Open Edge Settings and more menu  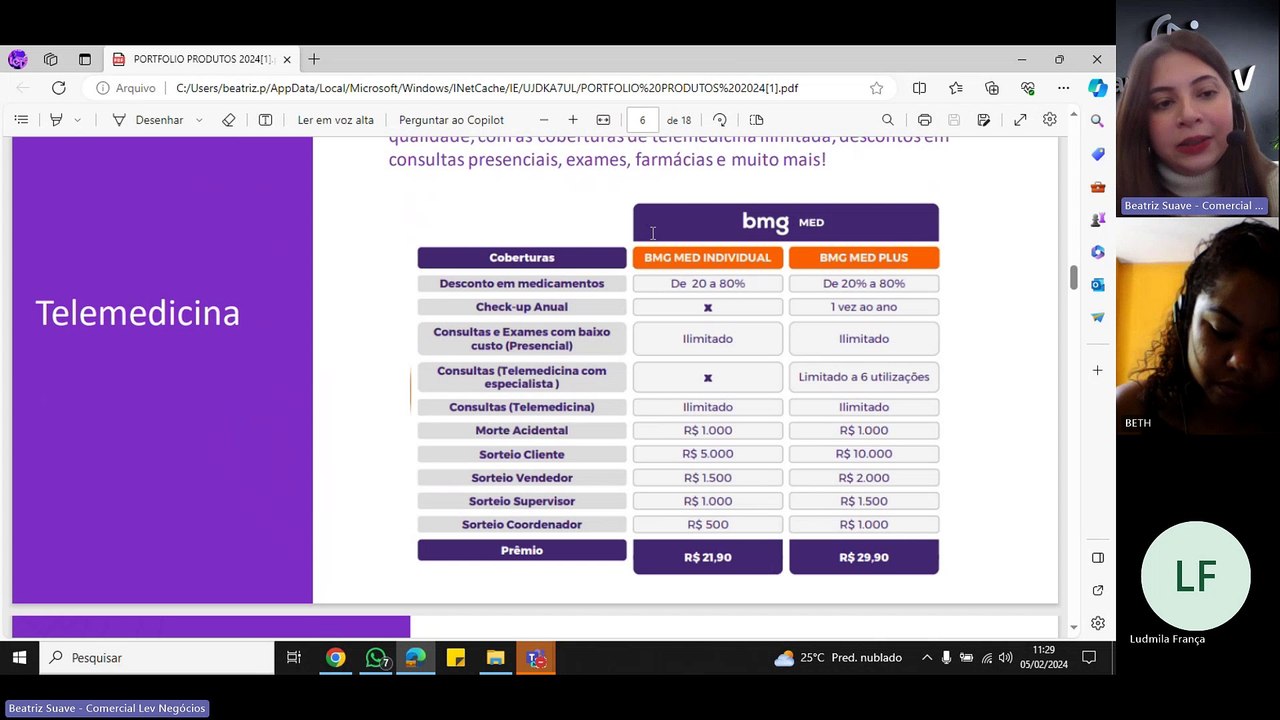point(1064,88)
